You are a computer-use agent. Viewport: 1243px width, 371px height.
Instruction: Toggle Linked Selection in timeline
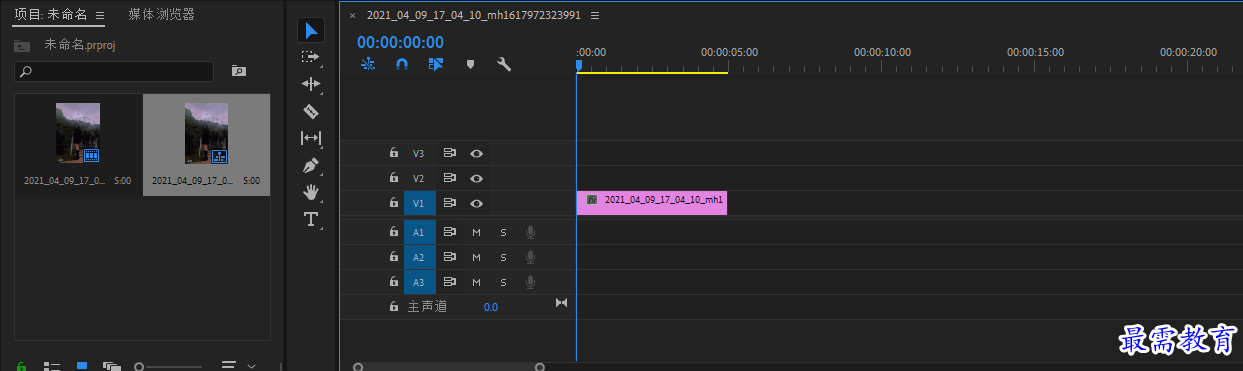coord(435,64)
